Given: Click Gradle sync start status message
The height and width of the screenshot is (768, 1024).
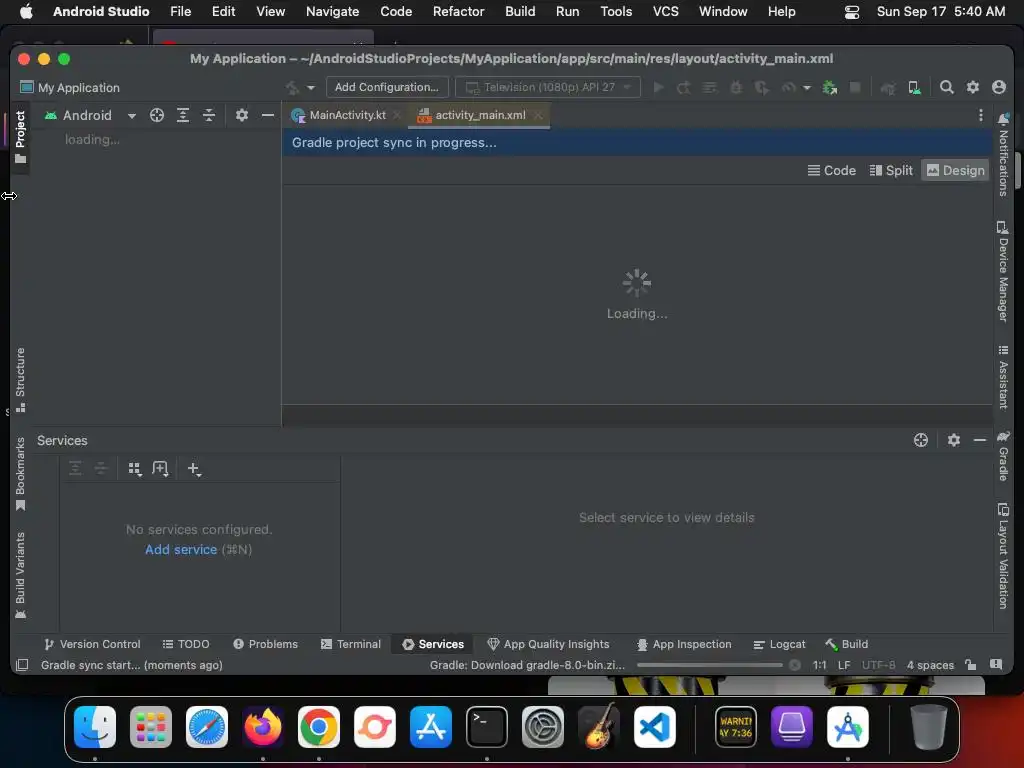Looking at the screenshot, I should click(x=132, y=665).
